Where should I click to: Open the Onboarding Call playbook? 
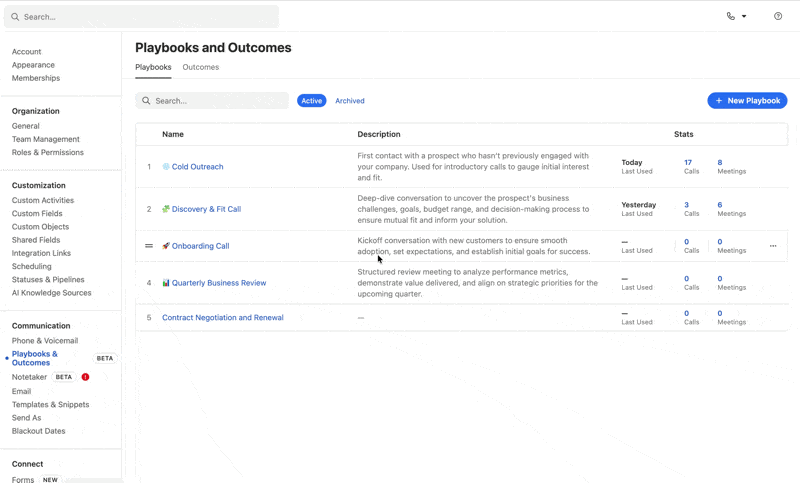click(201, 246)
